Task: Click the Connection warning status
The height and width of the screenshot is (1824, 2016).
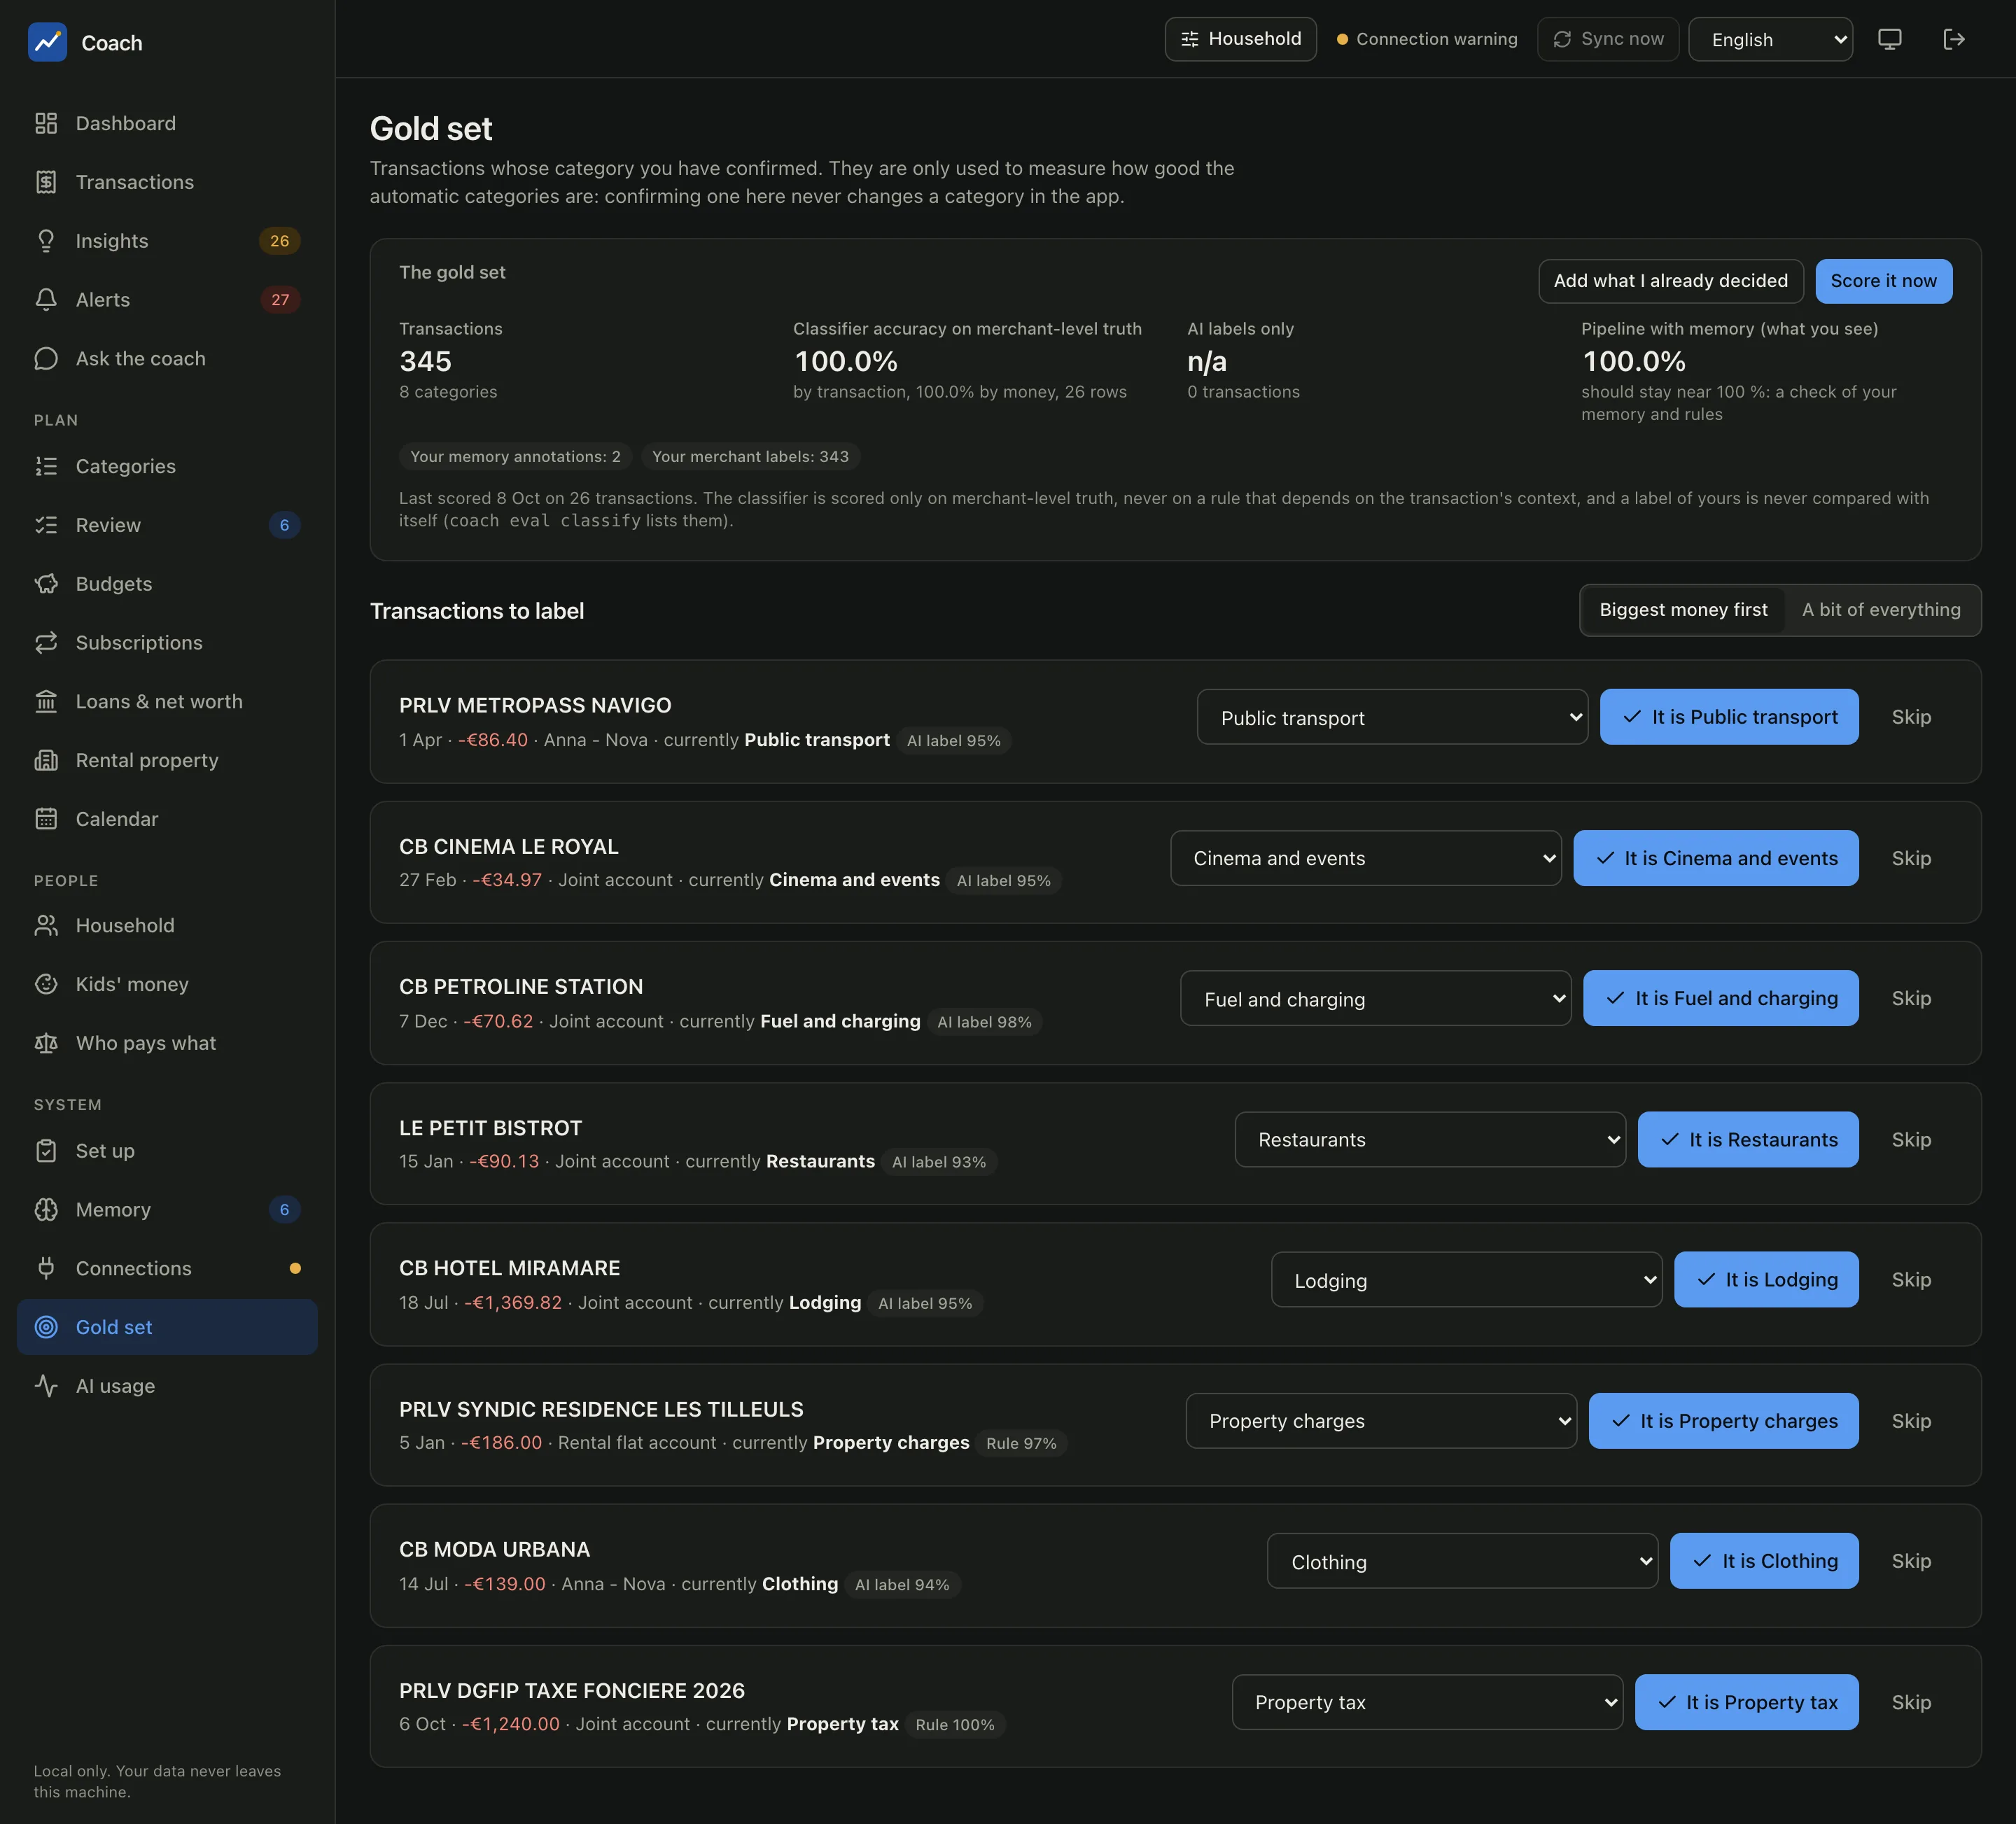Action: tap(1427, 39)
